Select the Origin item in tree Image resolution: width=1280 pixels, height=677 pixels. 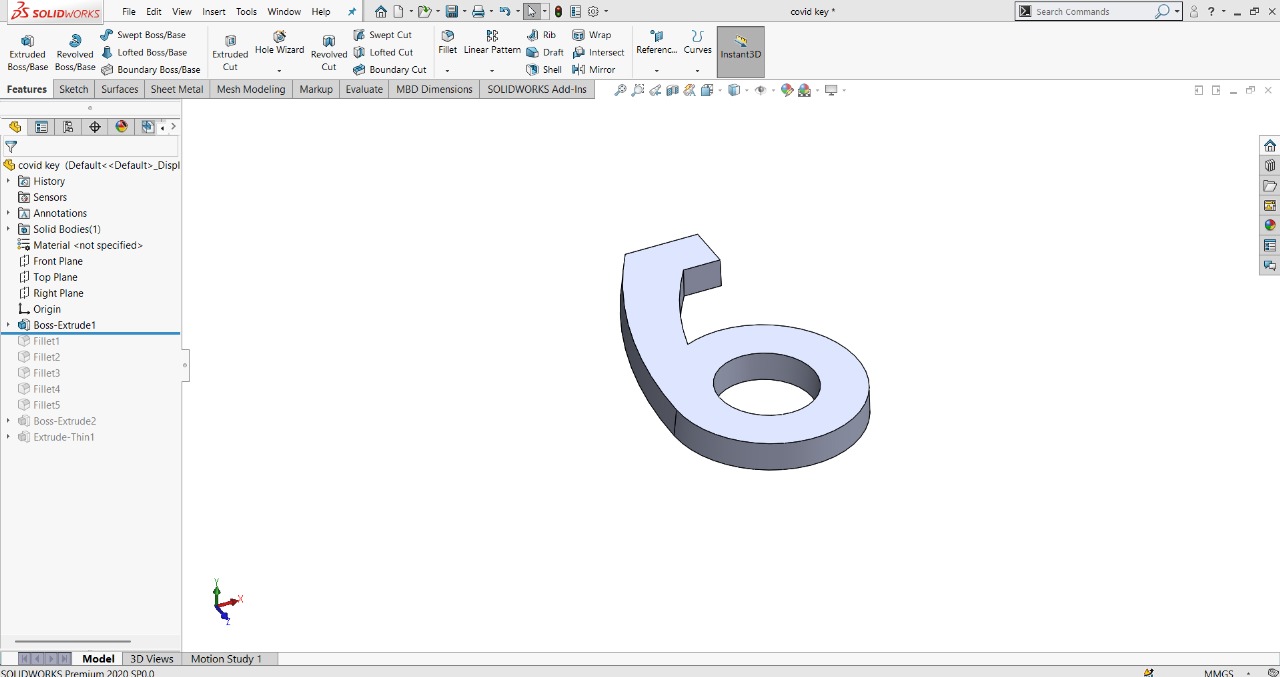click(x=40, y=309)
